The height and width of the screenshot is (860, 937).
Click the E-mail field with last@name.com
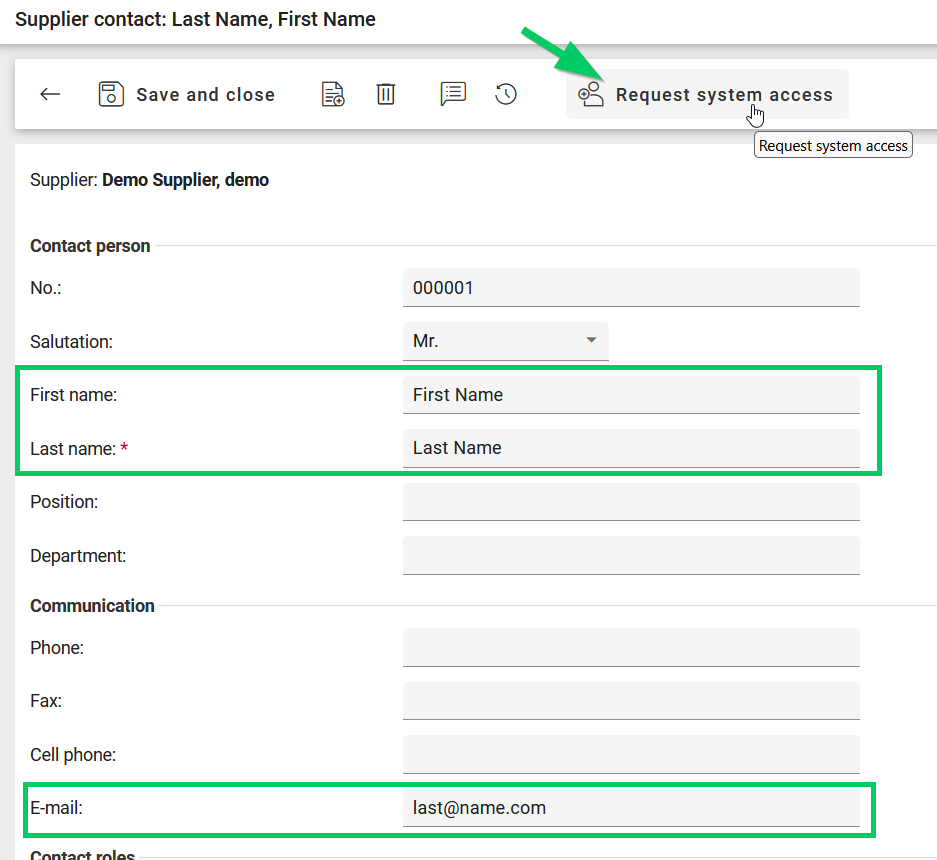(x=630, y=808)
